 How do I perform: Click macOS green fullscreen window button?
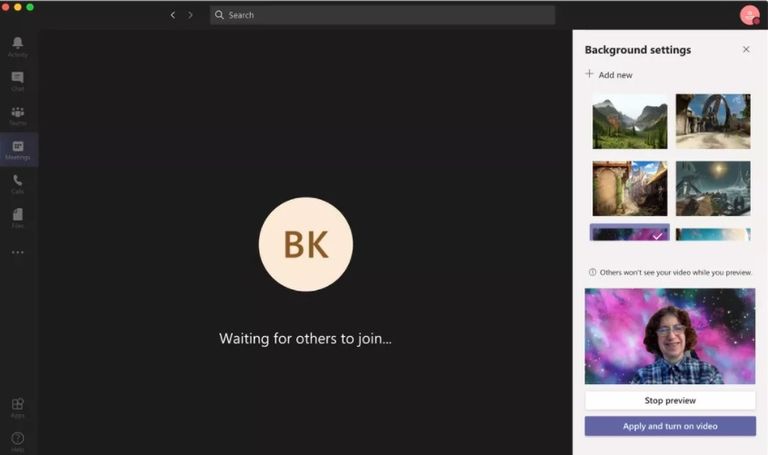tap(30, 7)
